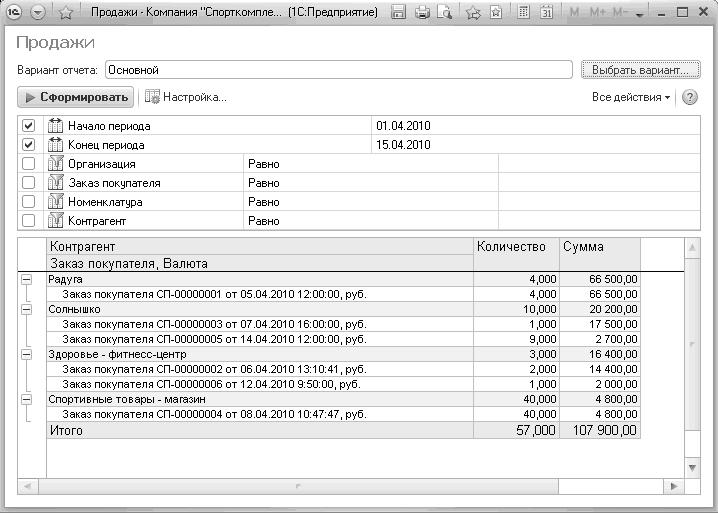Open the 1C main menu logo icon
Viewport: 718px width, 513px height.
pos(14,12)
